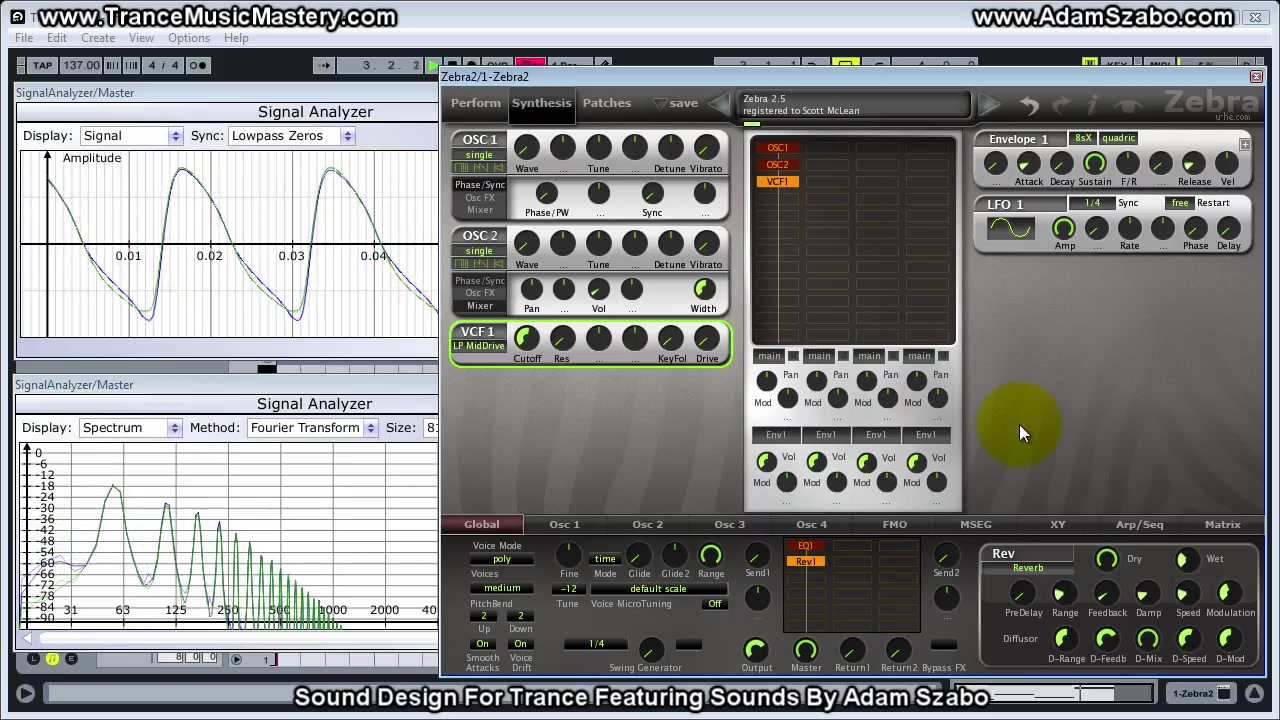Click the Reverb Dry knob
Screen dimensions: 1280x720
coord(1106,560)
